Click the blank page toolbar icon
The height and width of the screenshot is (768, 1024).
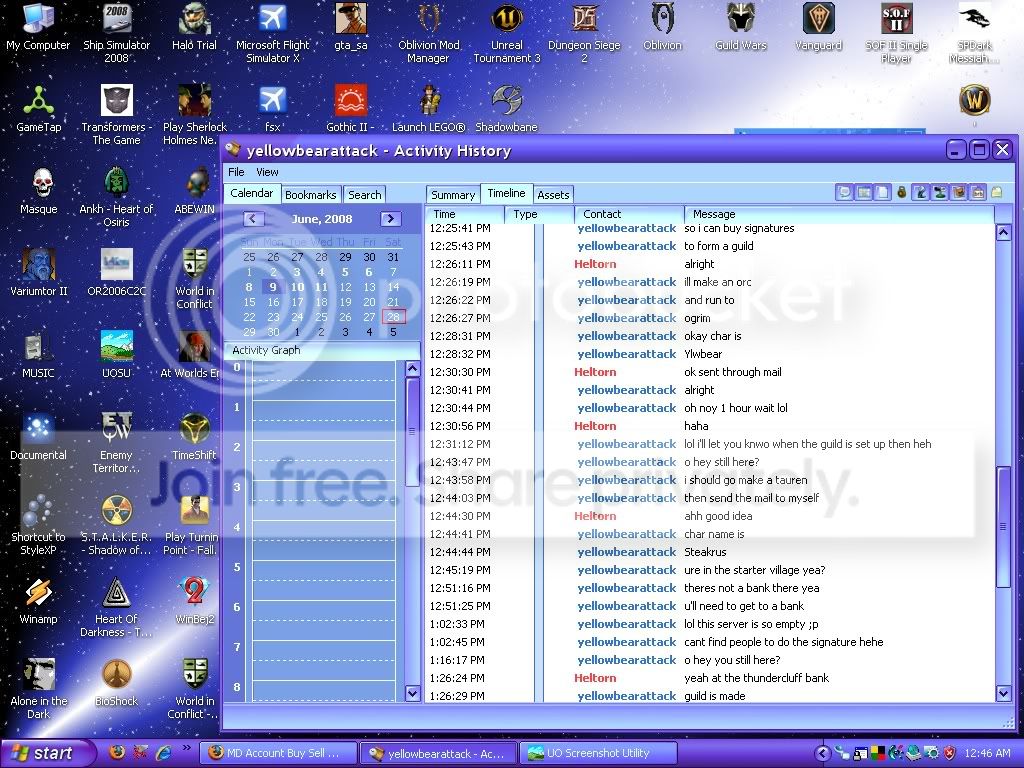click(882, 193)
